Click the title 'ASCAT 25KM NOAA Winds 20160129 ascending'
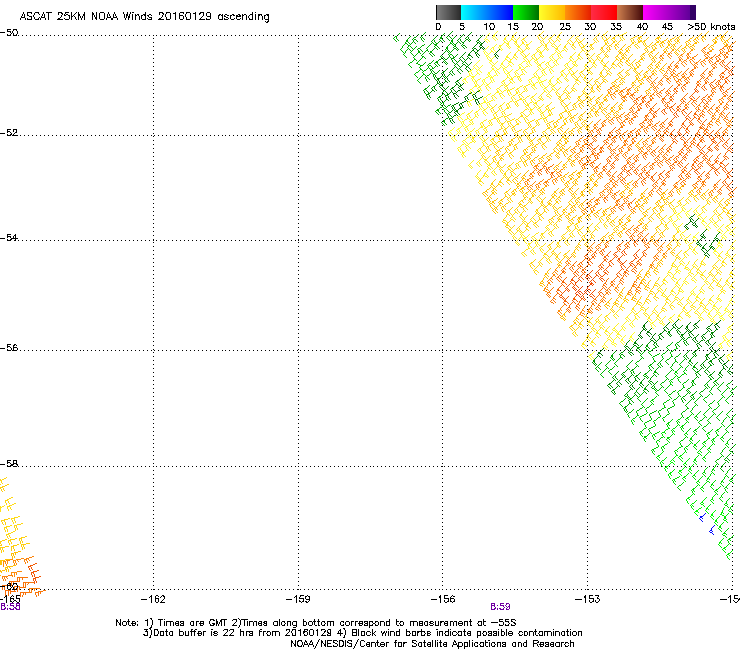The height and width of the screenshot is (650, 740). pyautogui.click(x=144, y=17)
